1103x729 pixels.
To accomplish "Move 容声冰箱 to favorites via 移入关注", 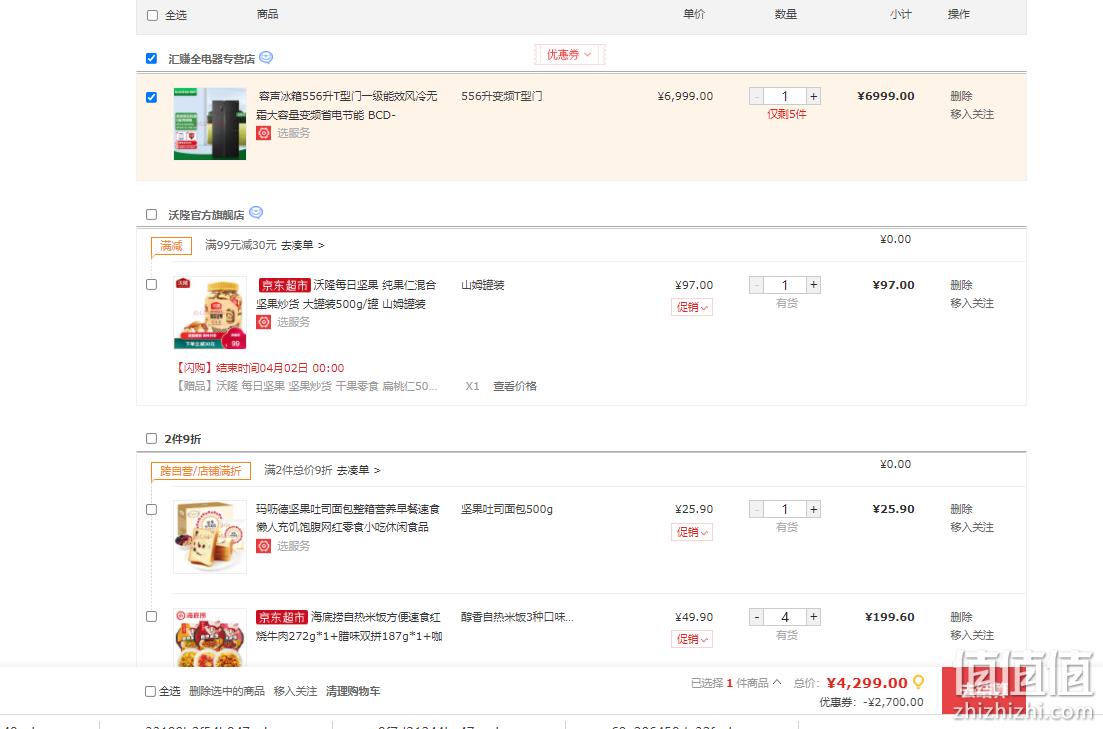I will (971, 114).
